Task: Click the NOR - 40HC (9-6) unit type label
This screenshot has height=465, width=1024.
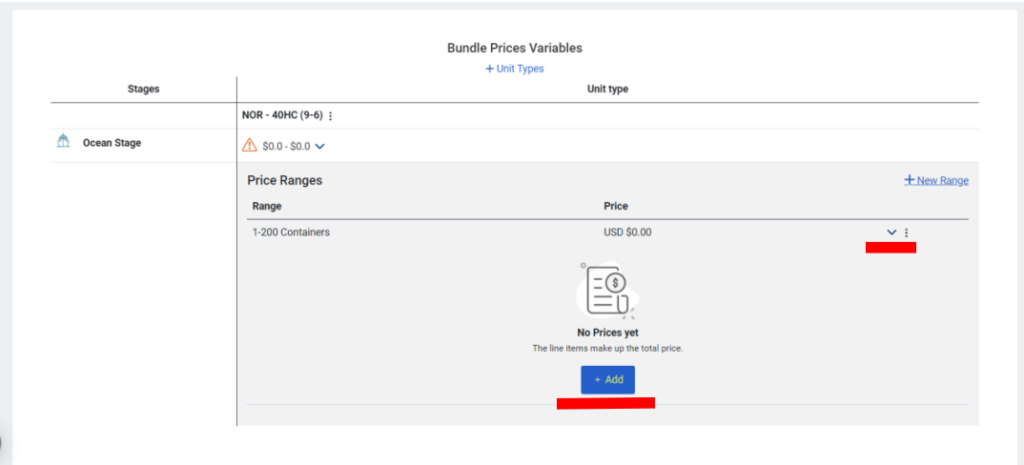Action: point(282,116)
